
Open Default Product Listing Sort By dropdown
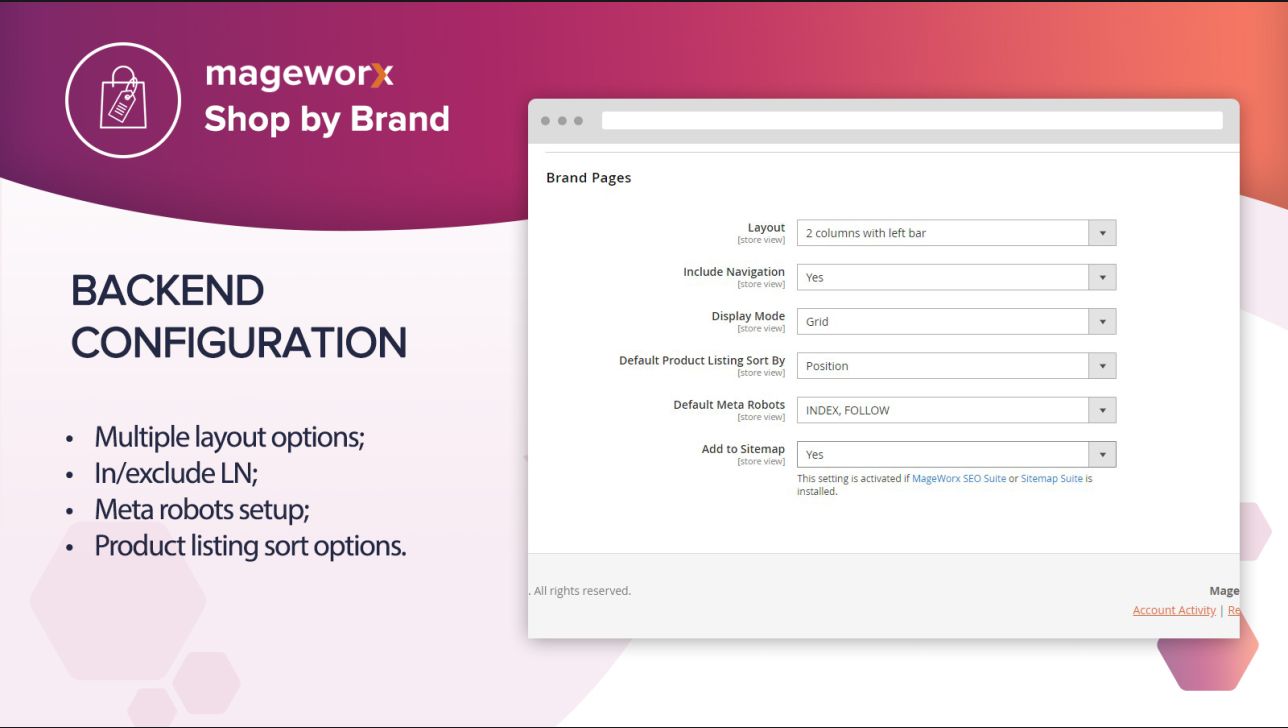click(955, 366)
